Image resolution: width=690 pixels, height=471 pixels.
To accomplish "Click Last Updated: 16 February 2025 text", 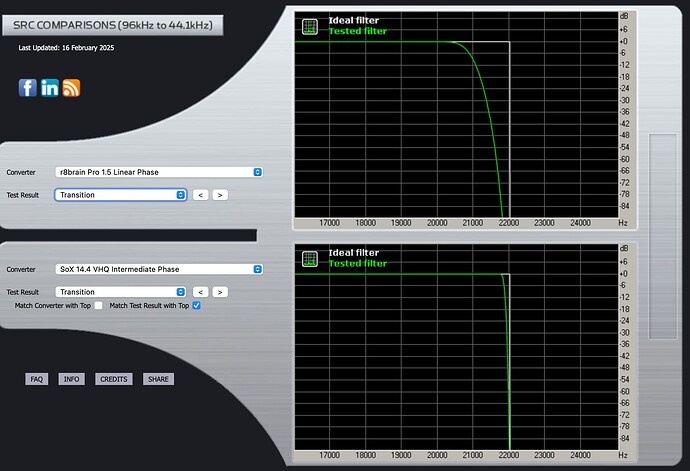I will (66, 48).
